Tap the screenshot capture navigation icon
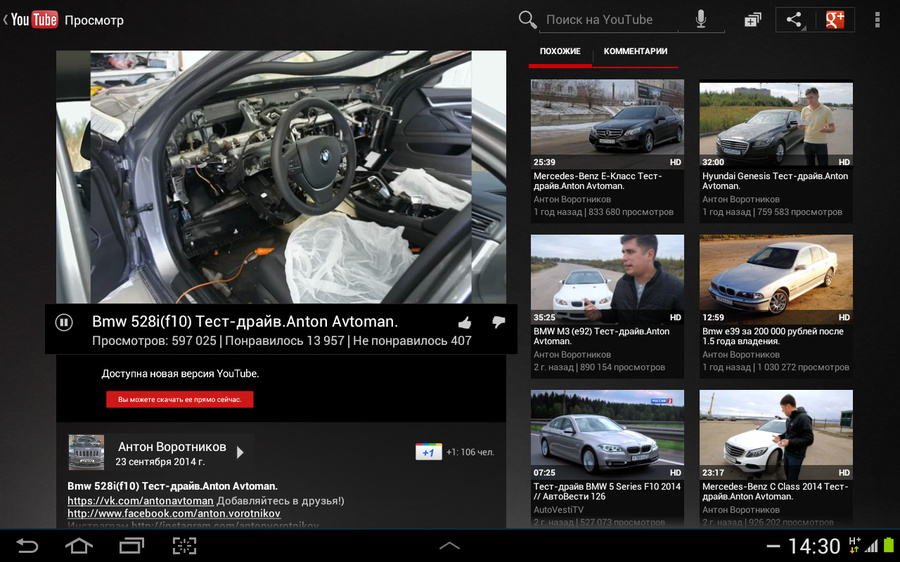Viewport: 900px width, 562px height. click(x=184, y=545)
